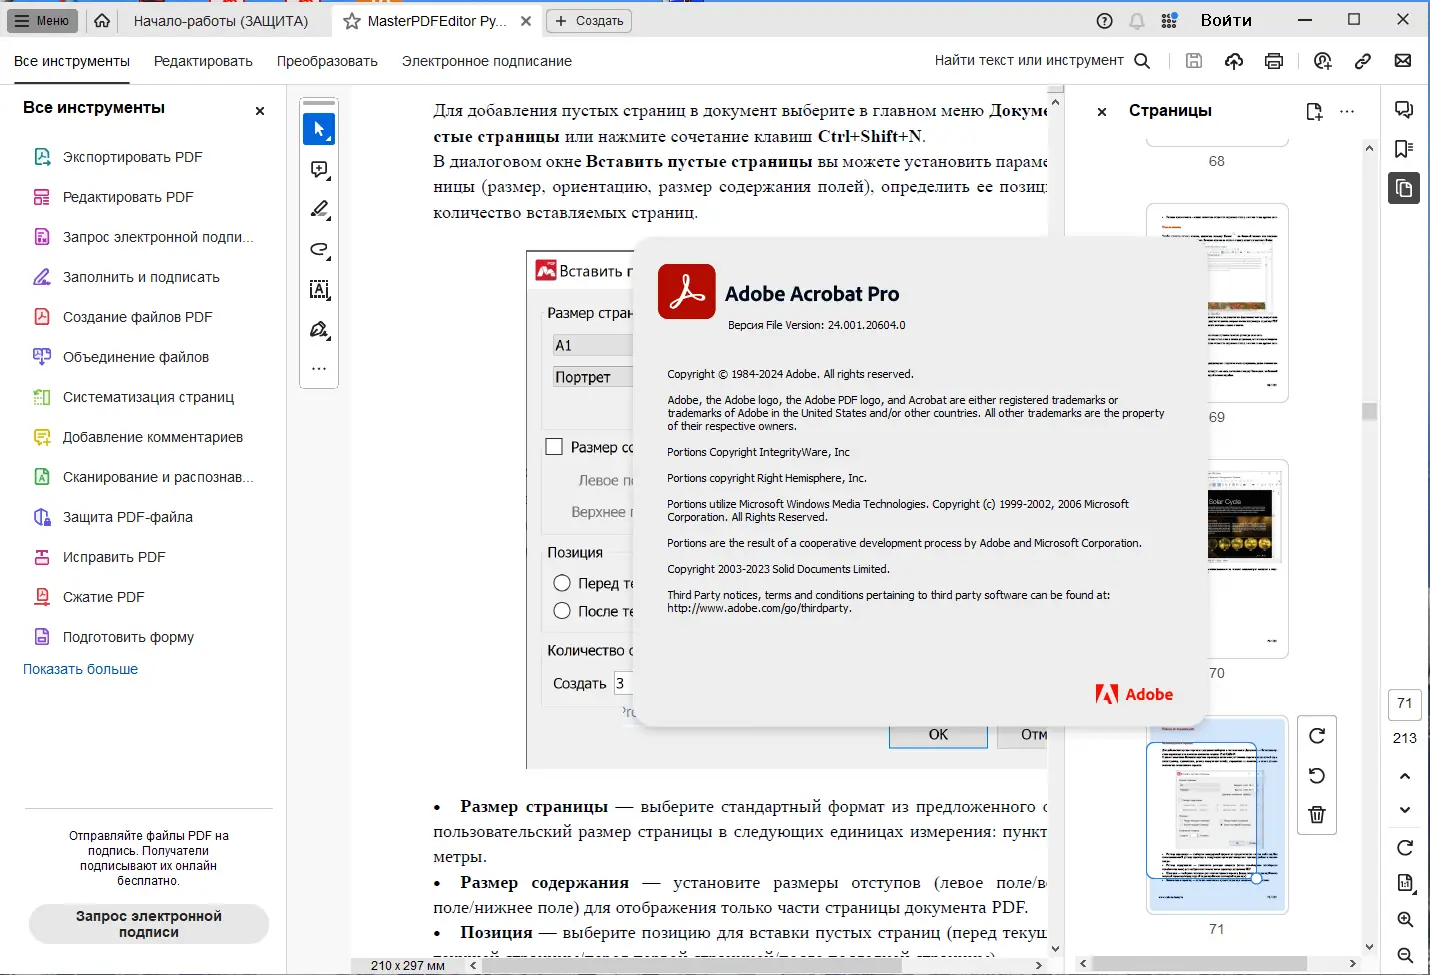The height and width of the screenshot is (975, 1430).
Task: Select the Перед текущей radio button
Action: pyautogui.click(x=561, y=582)
